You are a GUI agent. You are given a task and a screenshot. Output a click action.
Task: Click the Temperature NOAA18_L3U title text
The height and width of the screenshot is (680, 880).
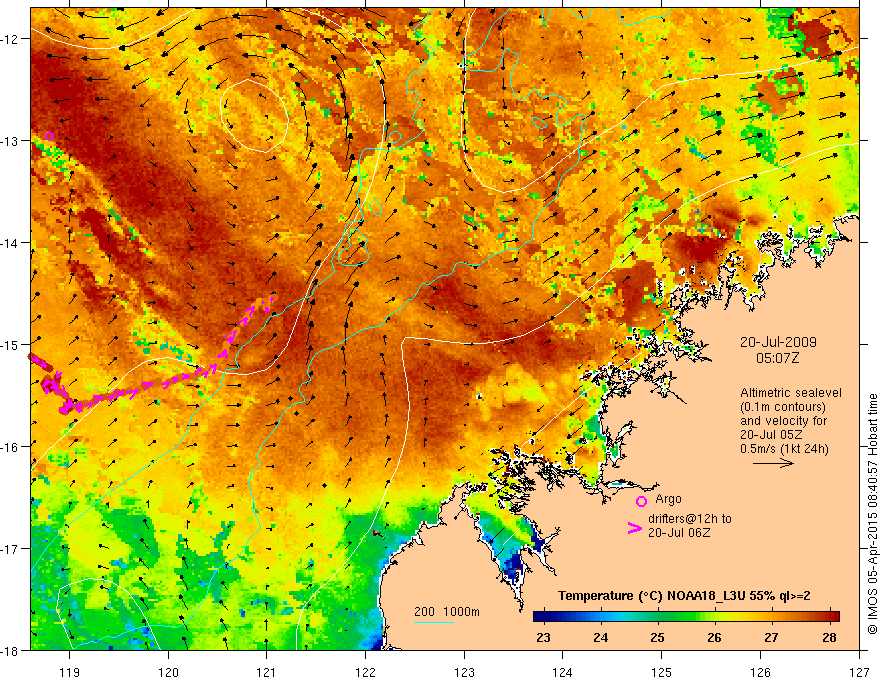tap(684, 596)
